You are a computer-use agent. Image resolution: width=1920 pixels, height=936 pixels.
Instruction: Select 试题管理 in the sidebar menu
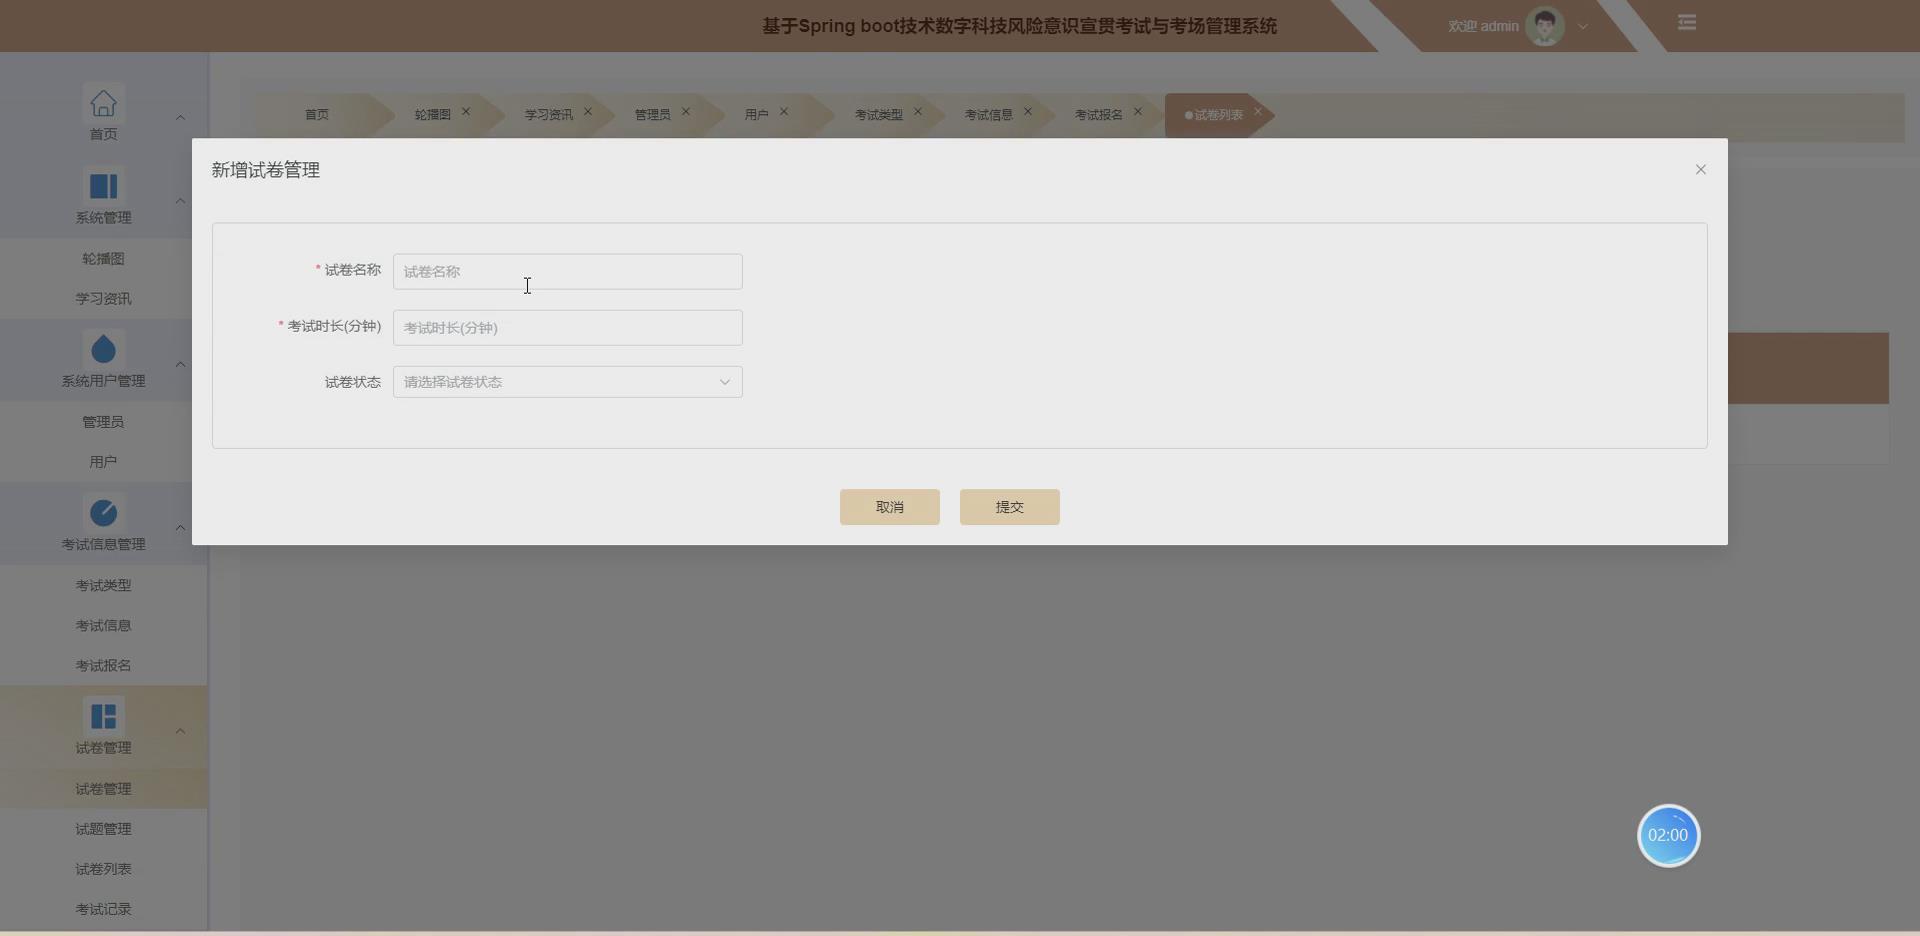pyautogui.click(x=103, y=828)
